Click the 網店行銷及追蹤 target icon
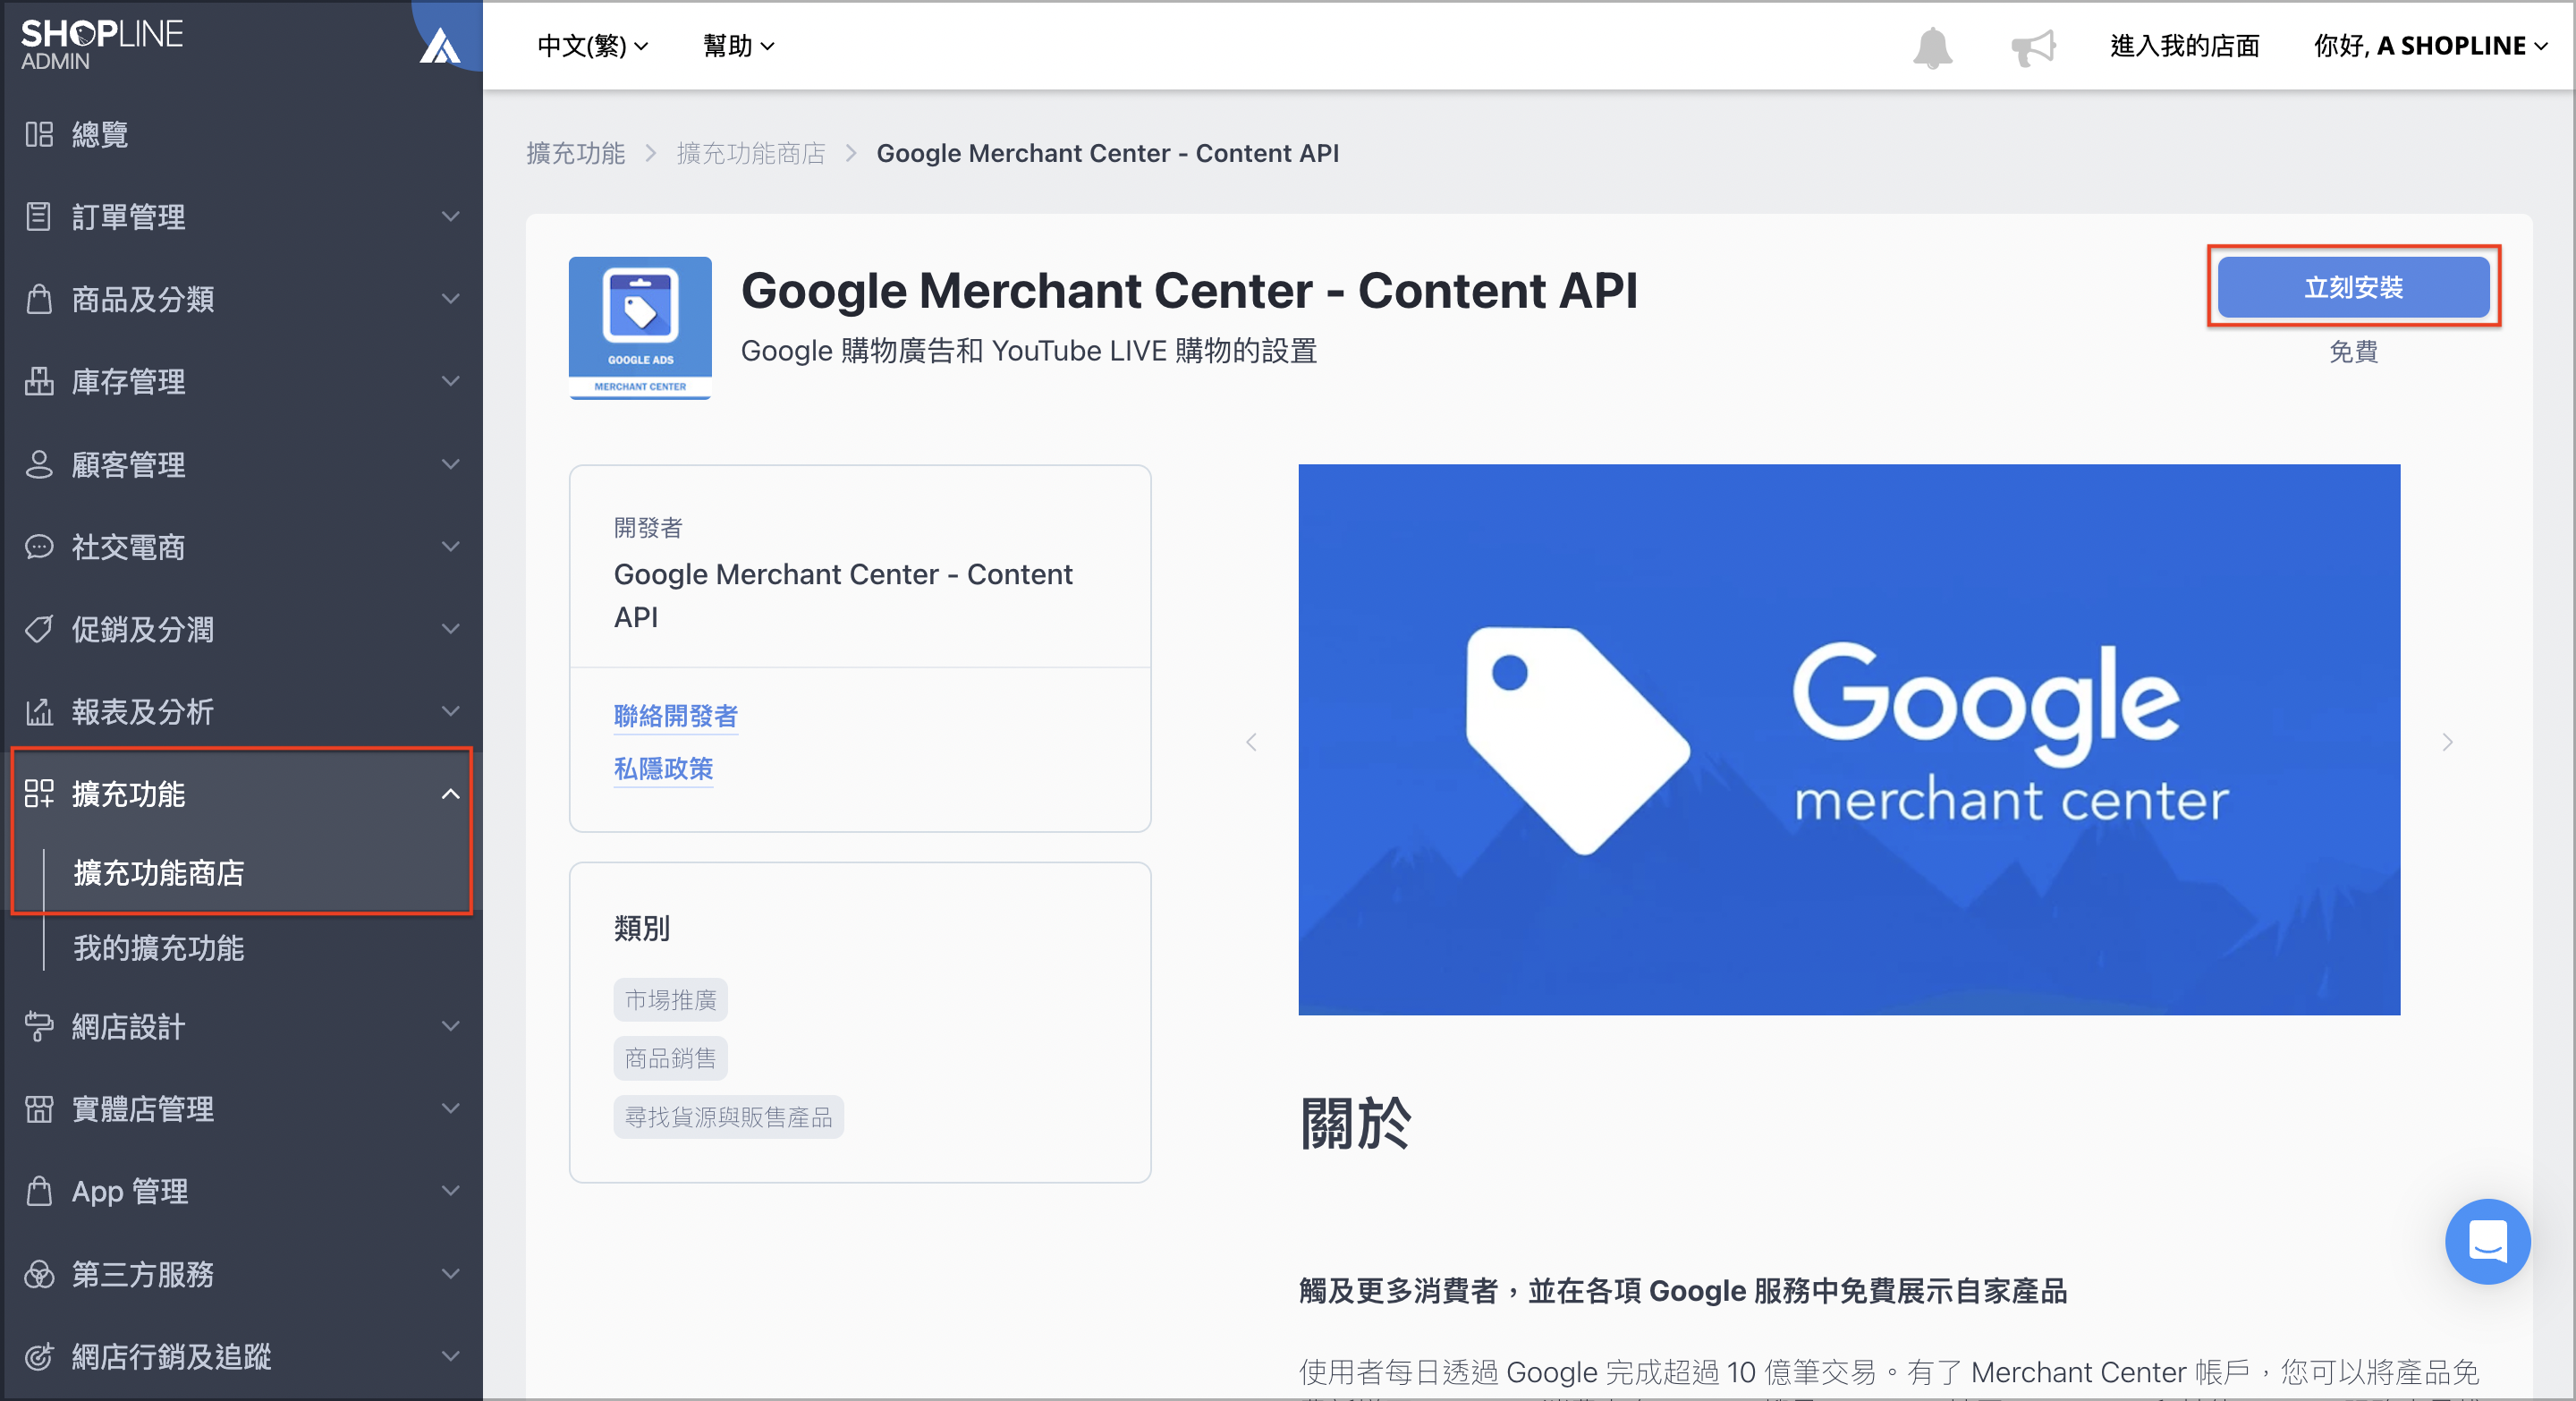Viewport: 2576px width, 1401px height. click(39, 1356)
